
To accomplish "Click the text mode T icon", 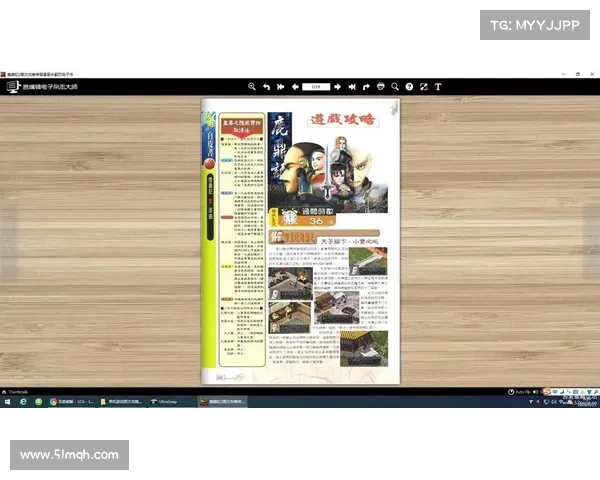I will point(438,87).
